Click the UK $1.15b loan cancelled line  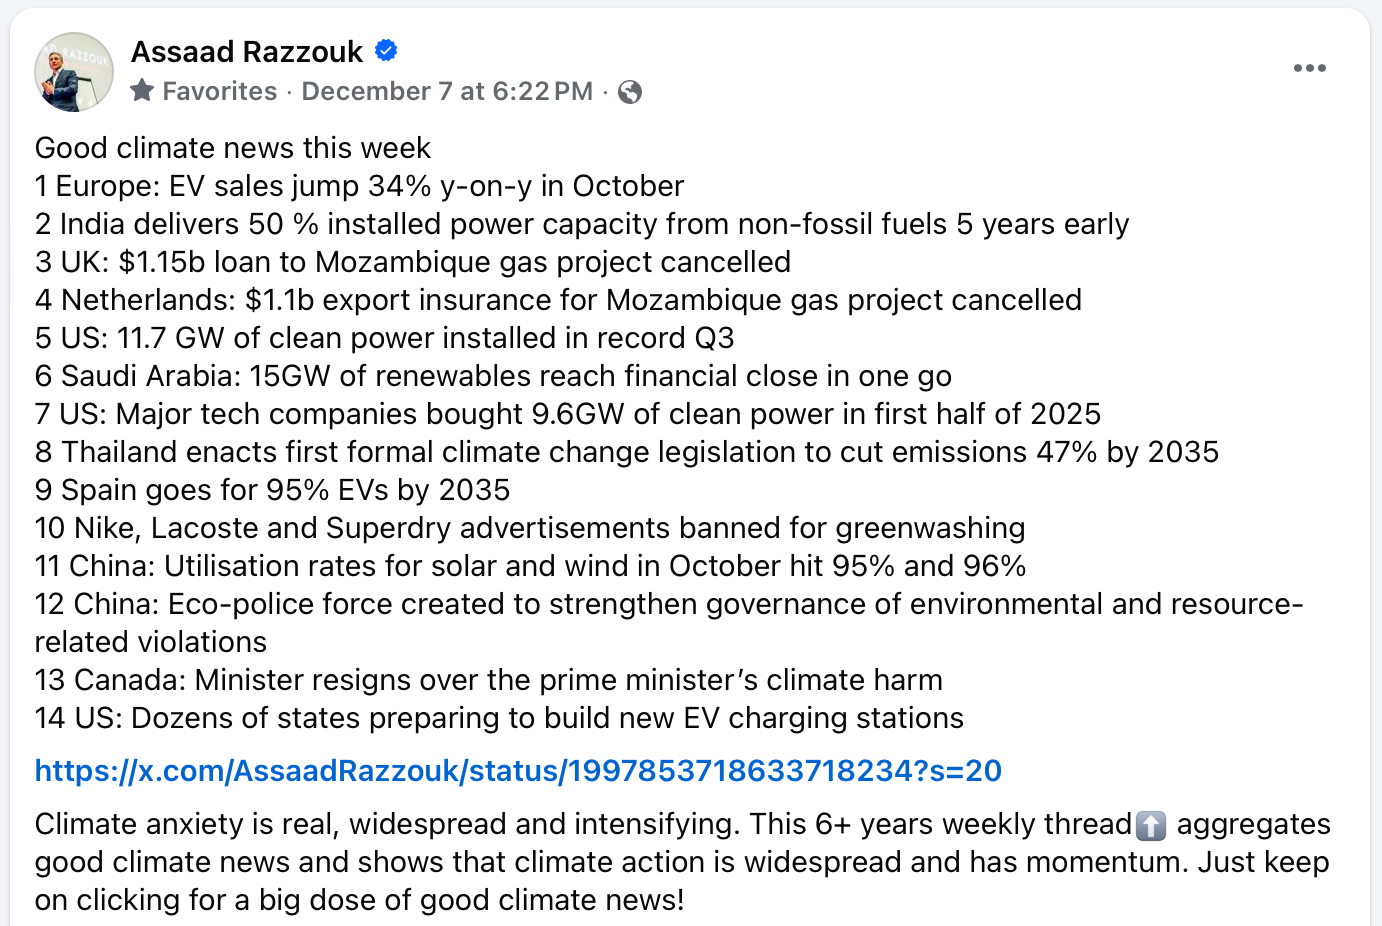pyautogui.click(x=412, y=262)
